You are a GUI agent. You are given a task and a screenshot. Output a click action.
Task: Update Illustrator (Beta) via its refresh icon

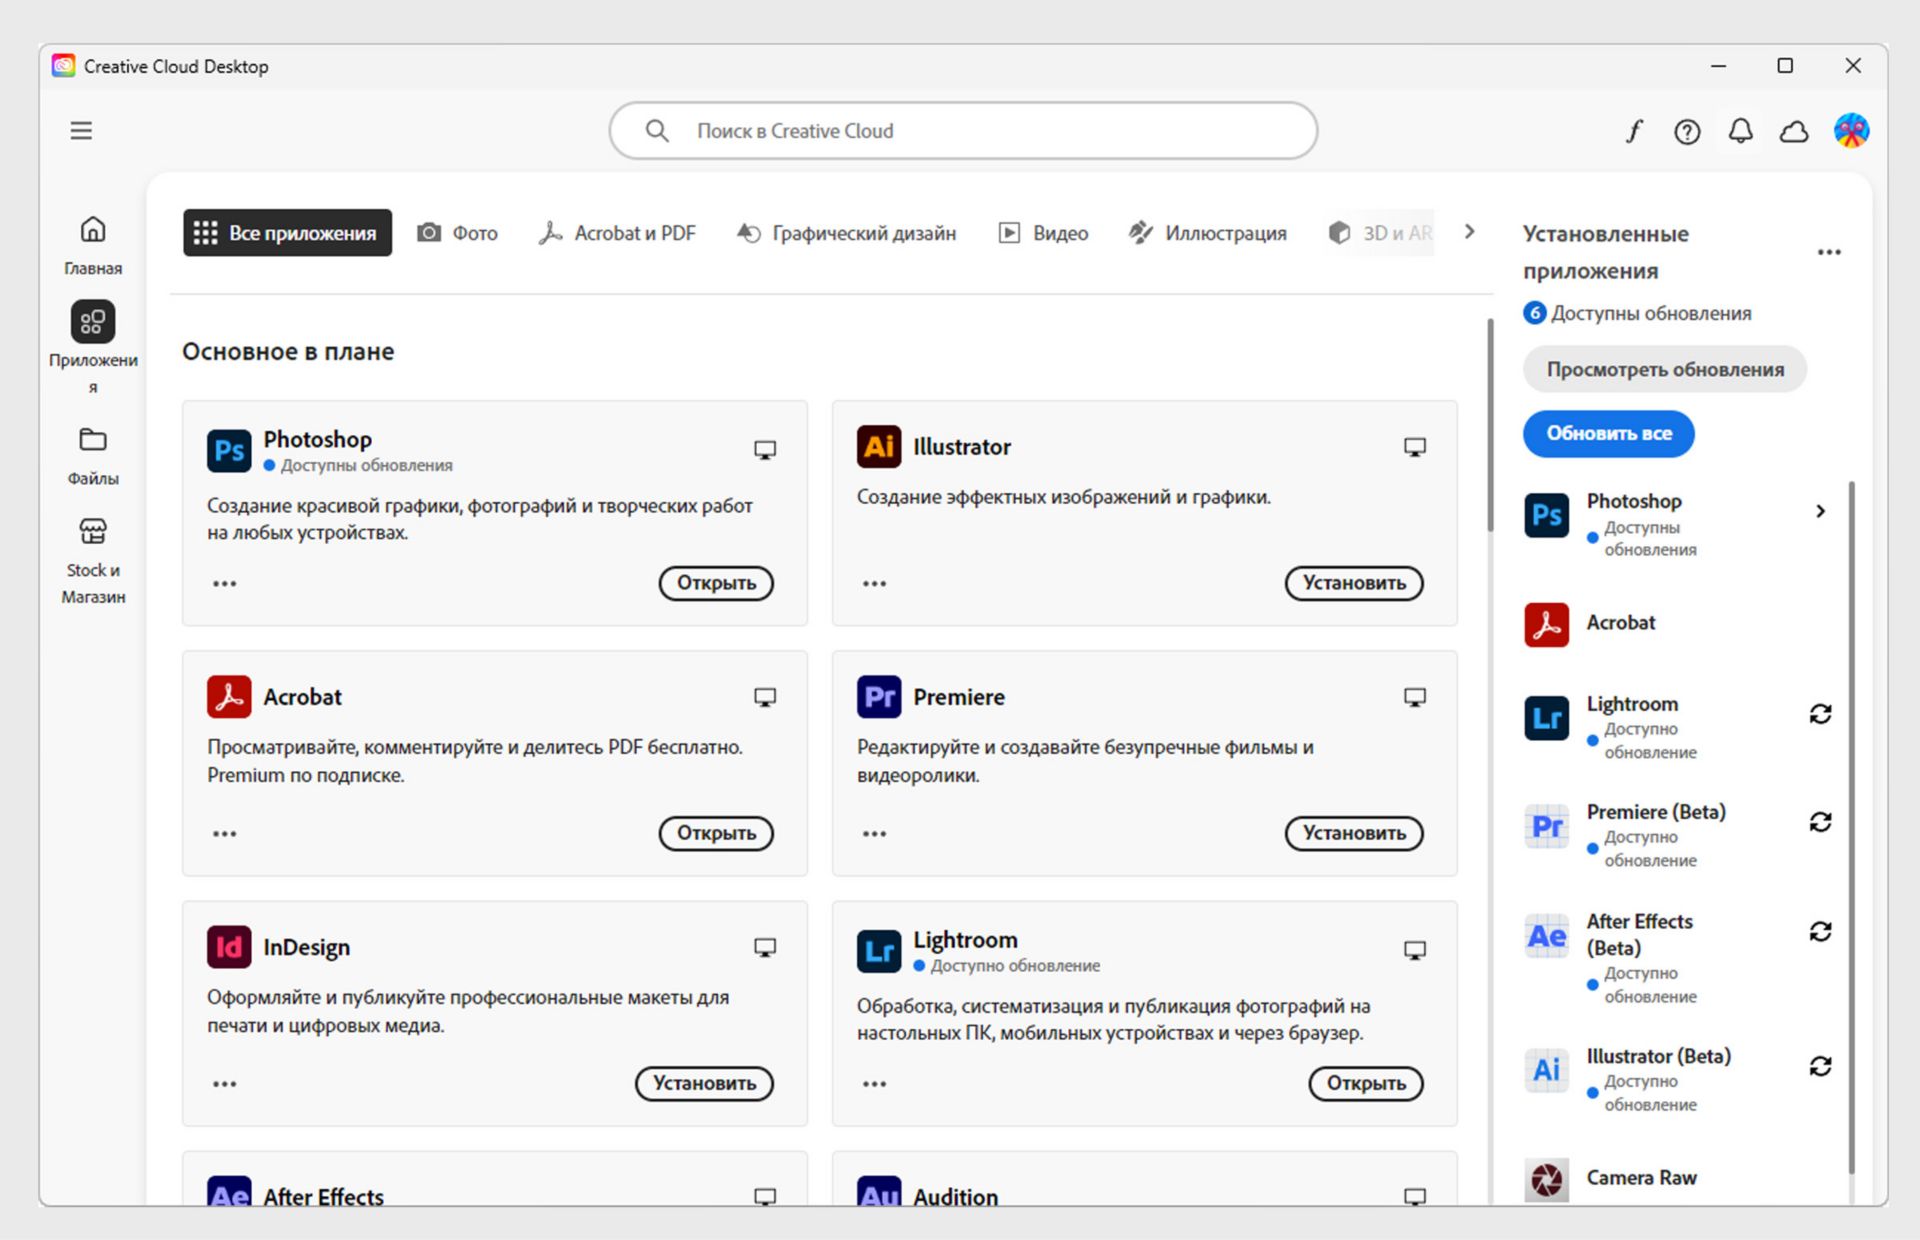tap(1820, 1066)
